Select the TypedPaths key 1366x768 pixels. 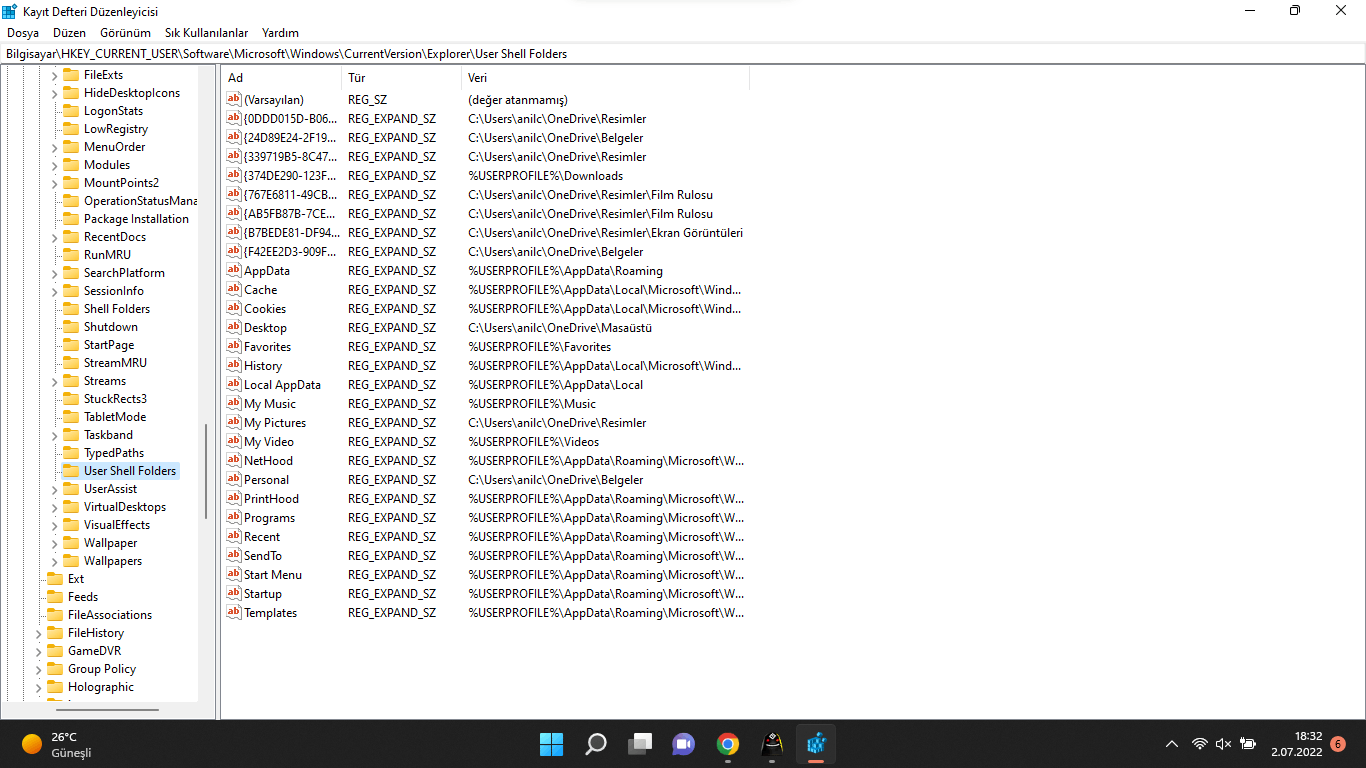[114, 453]
